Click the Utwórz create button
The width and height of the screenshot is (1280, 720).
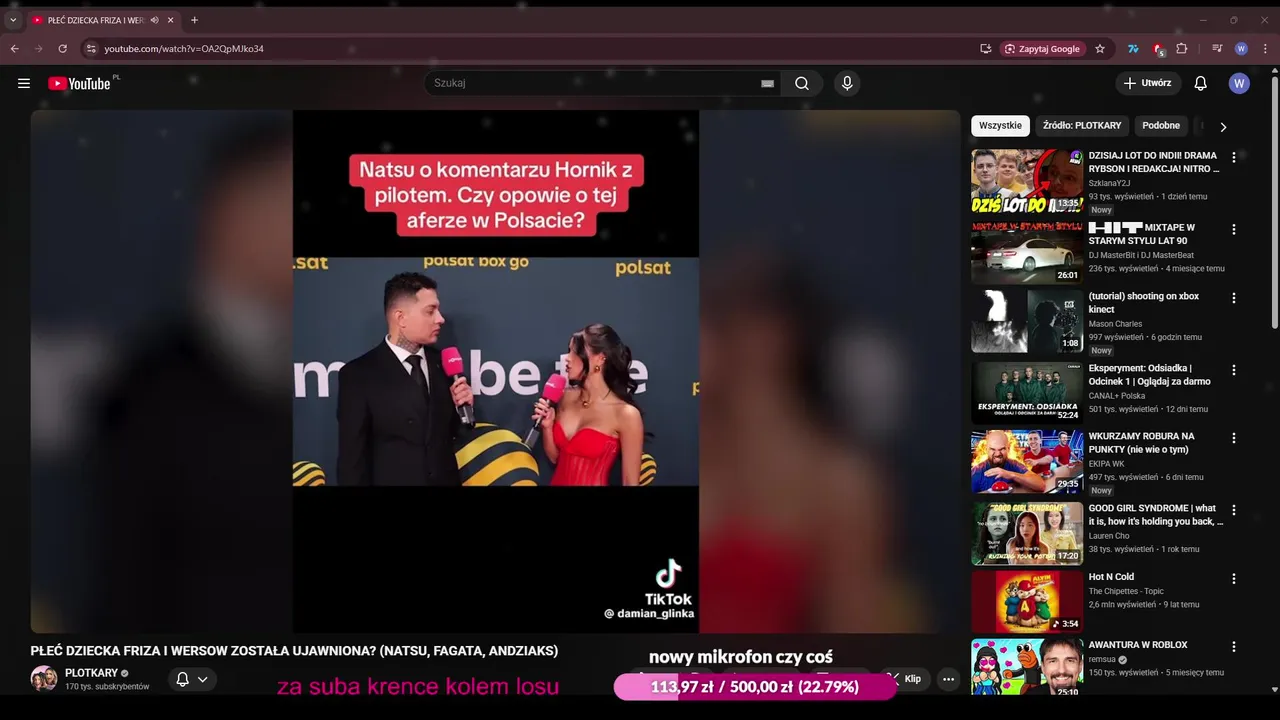tap(1148, 83)
